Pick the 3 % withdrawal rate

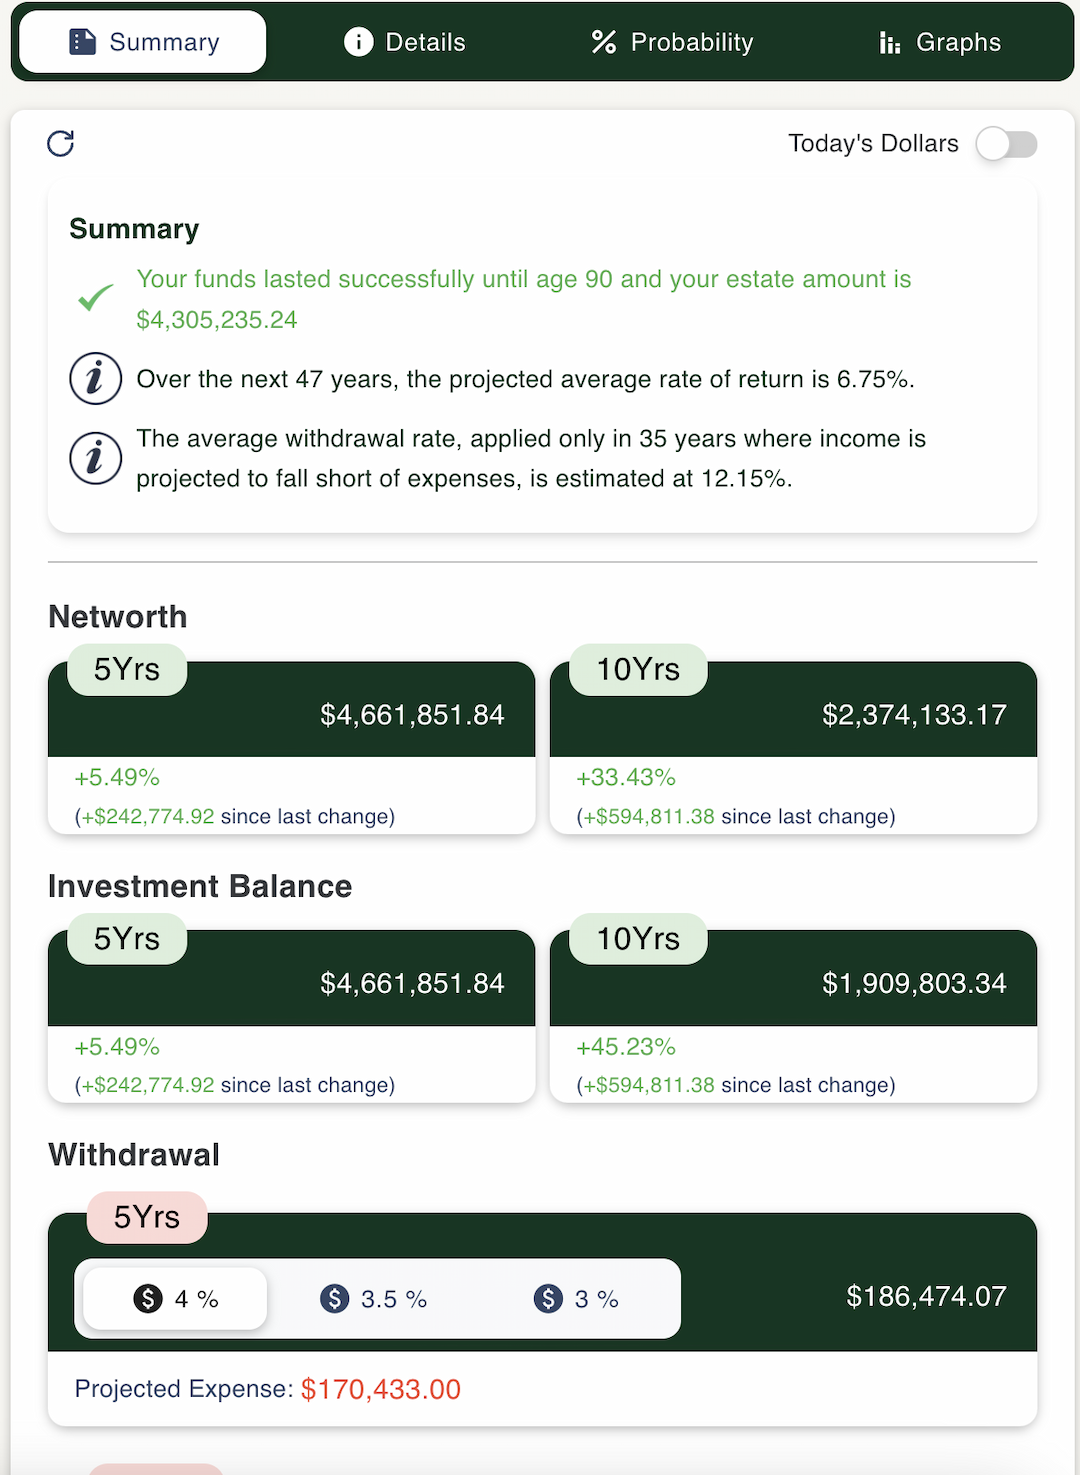pos(577,1298)
